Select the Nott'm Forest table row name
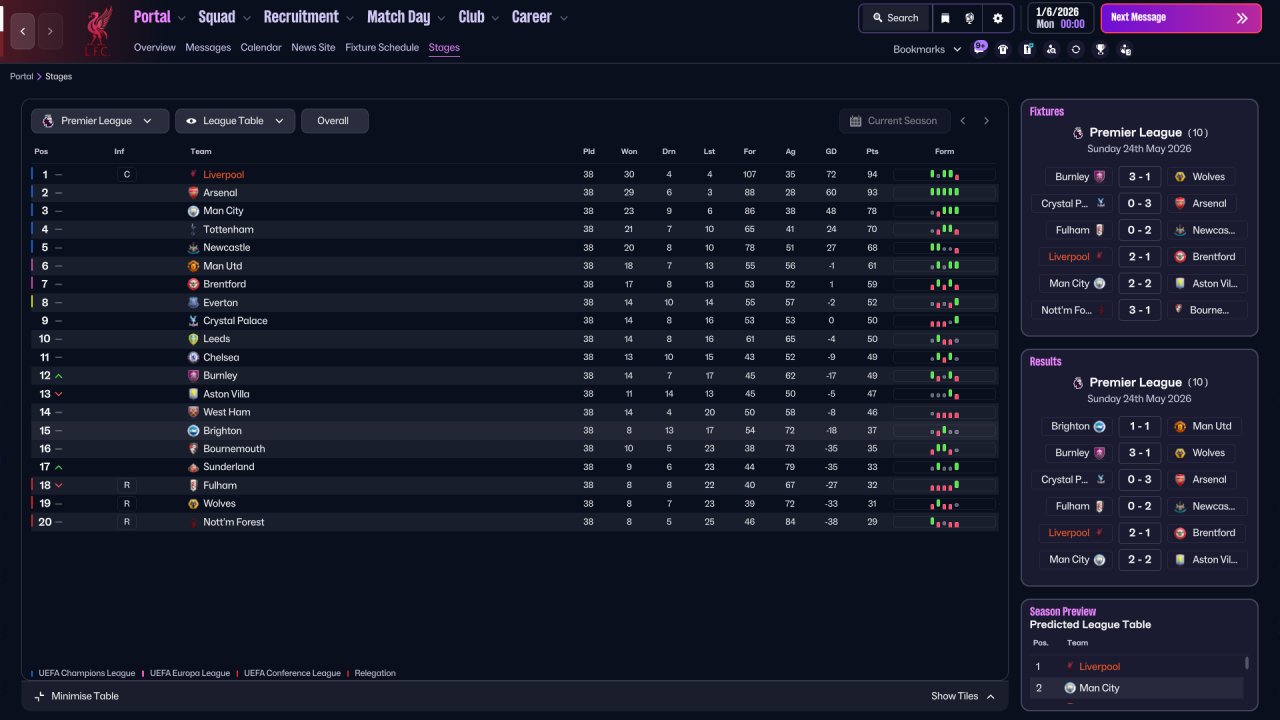The width and height of the screenshot is (1280, 720). 234,522
